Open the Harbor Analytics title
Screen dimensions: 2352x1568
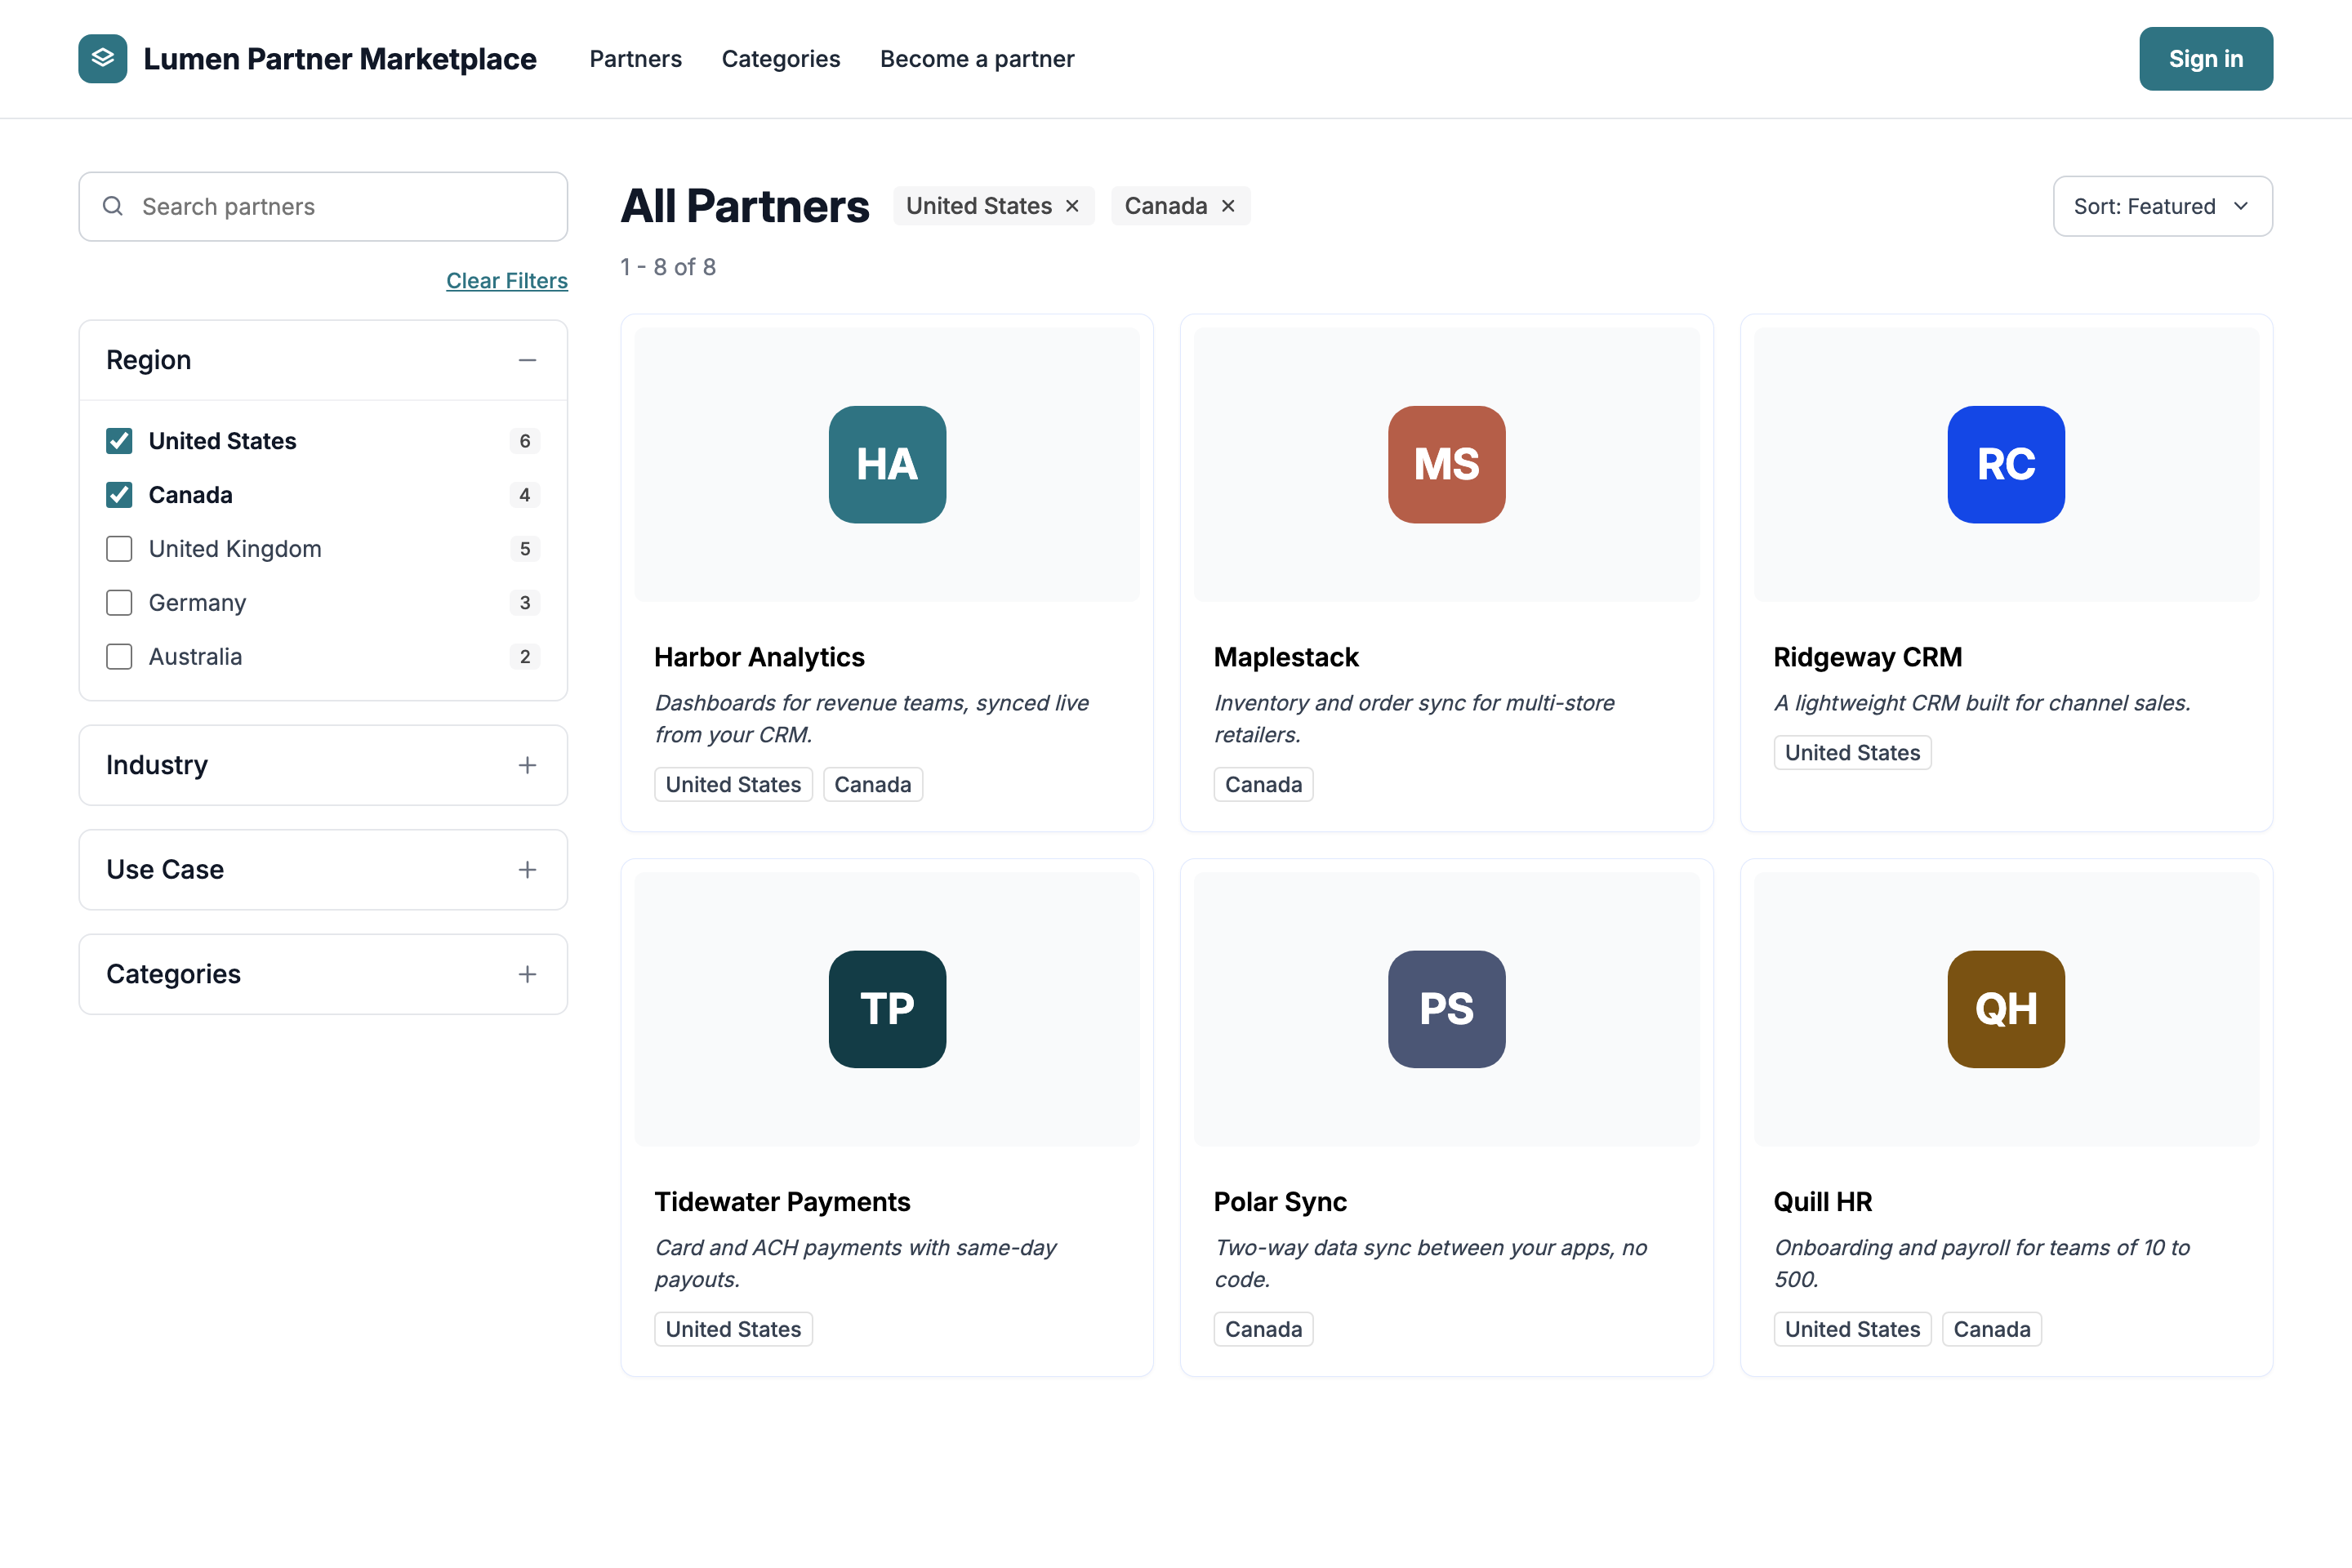759,657
